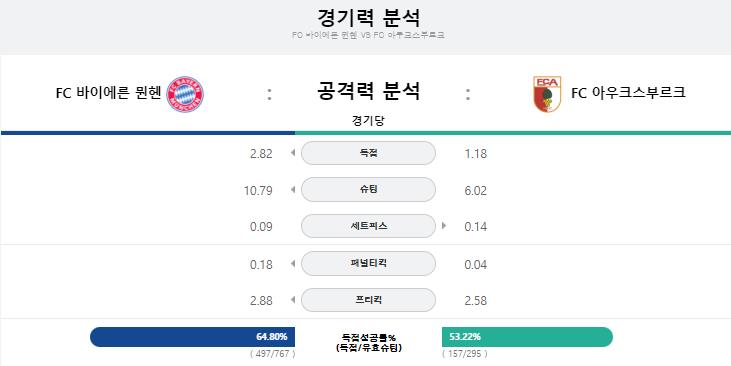
Task: Click the left arrow beside 페널티킥
Action: (293, 263)
